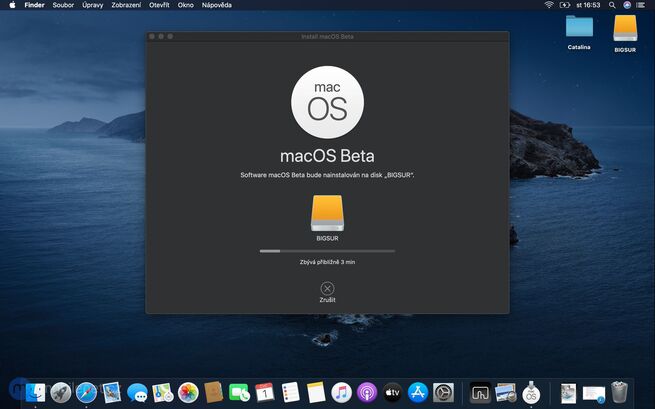
Task: Open the Zobrazení menu
Action: pos(126,5)
